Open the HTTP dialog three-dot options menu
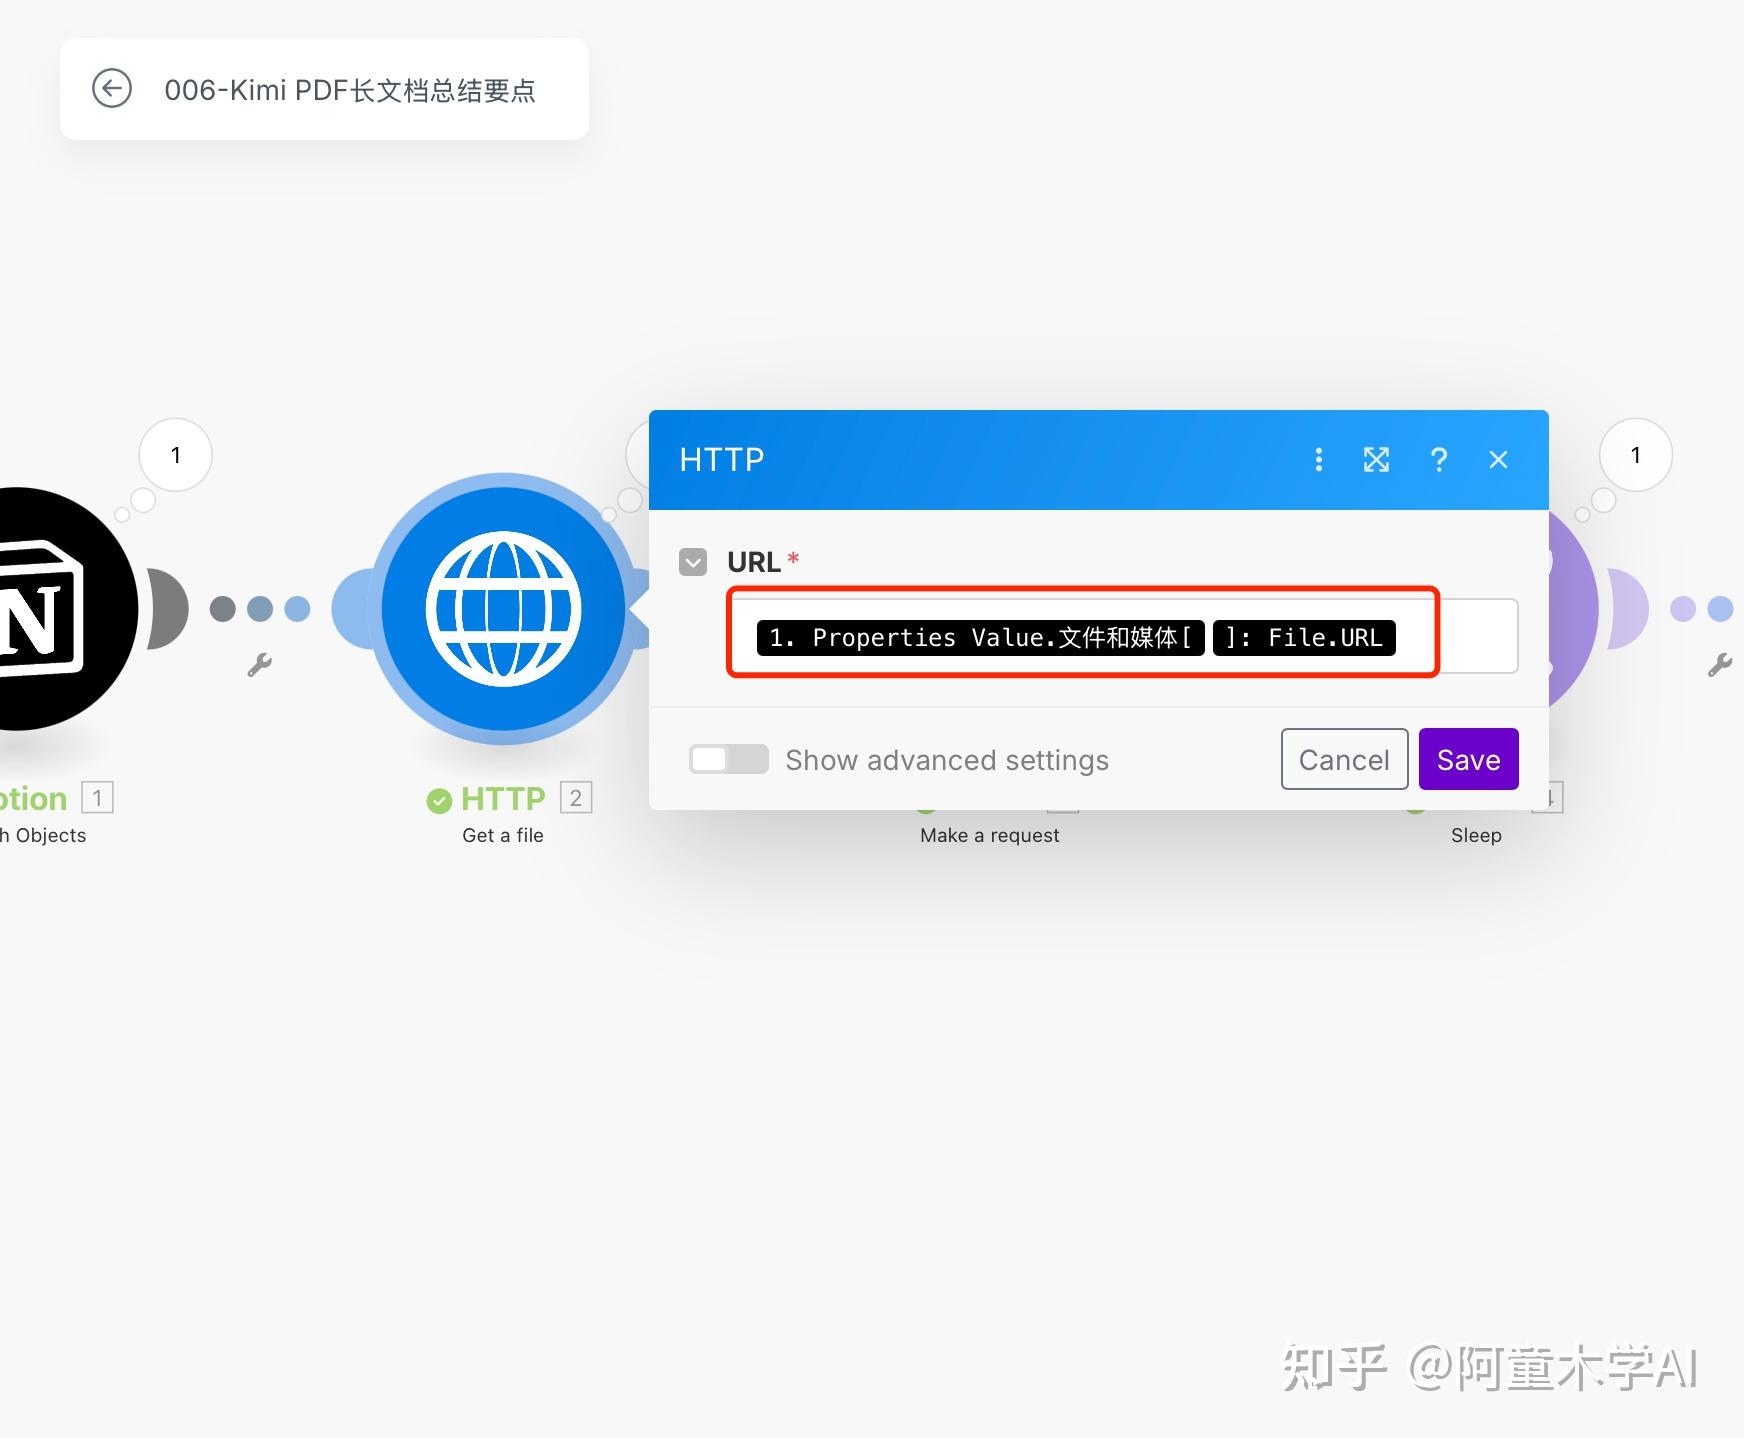This screenshot has width=1744, height=1438. click(1319, 460)
